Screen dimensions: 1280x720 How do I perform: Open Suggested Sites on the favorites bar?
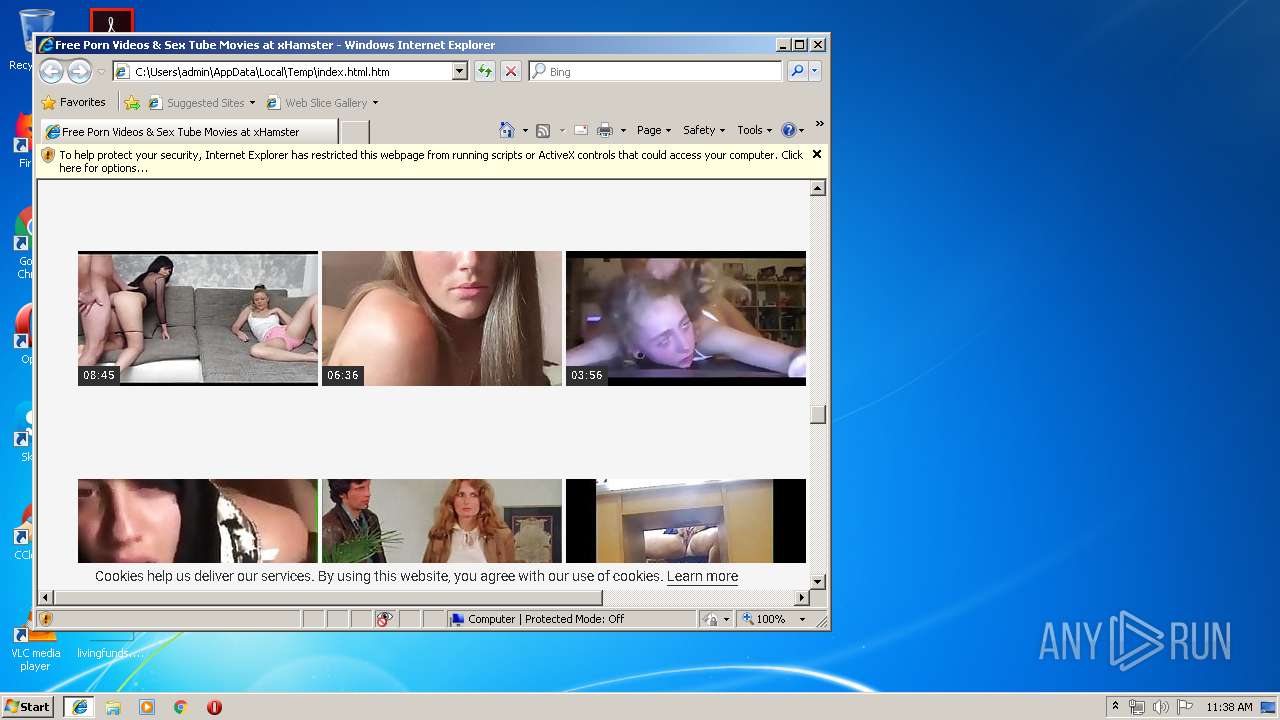201,102
